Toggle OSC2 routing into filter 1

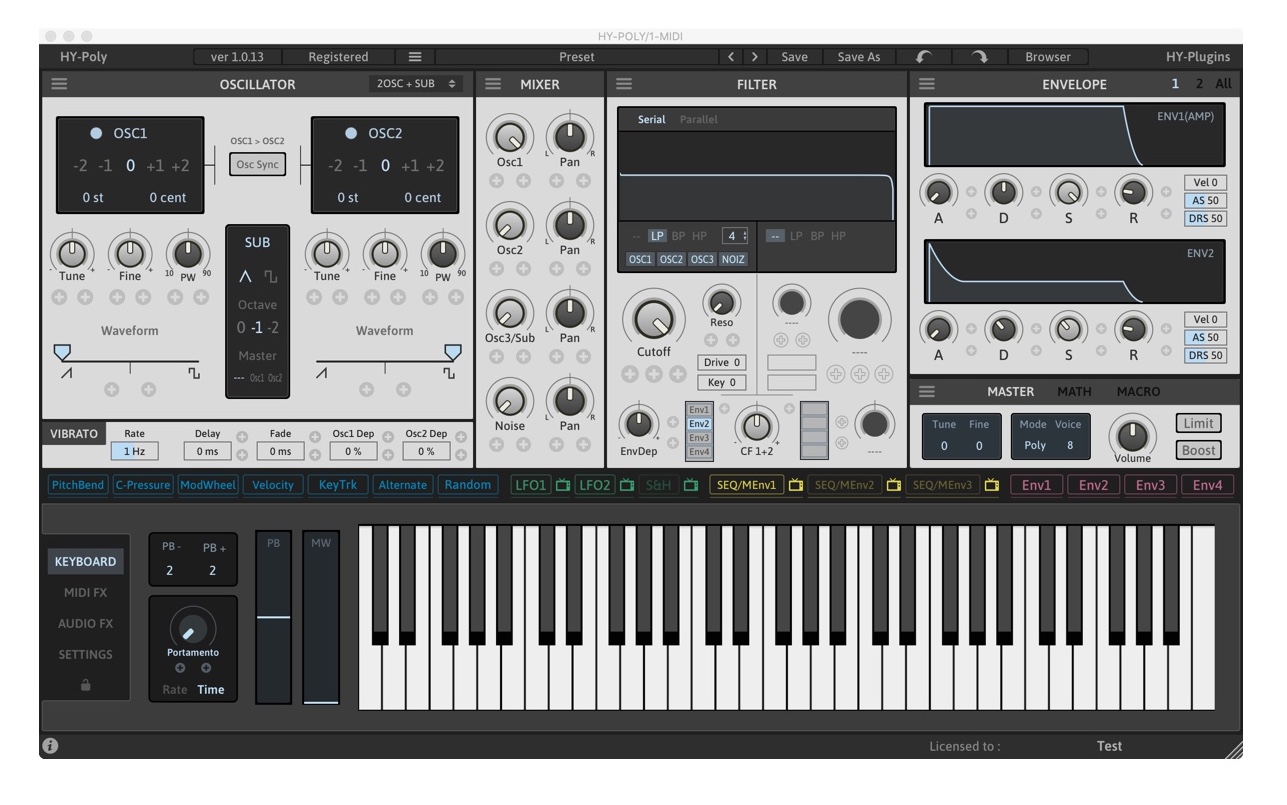click(671, 259)
